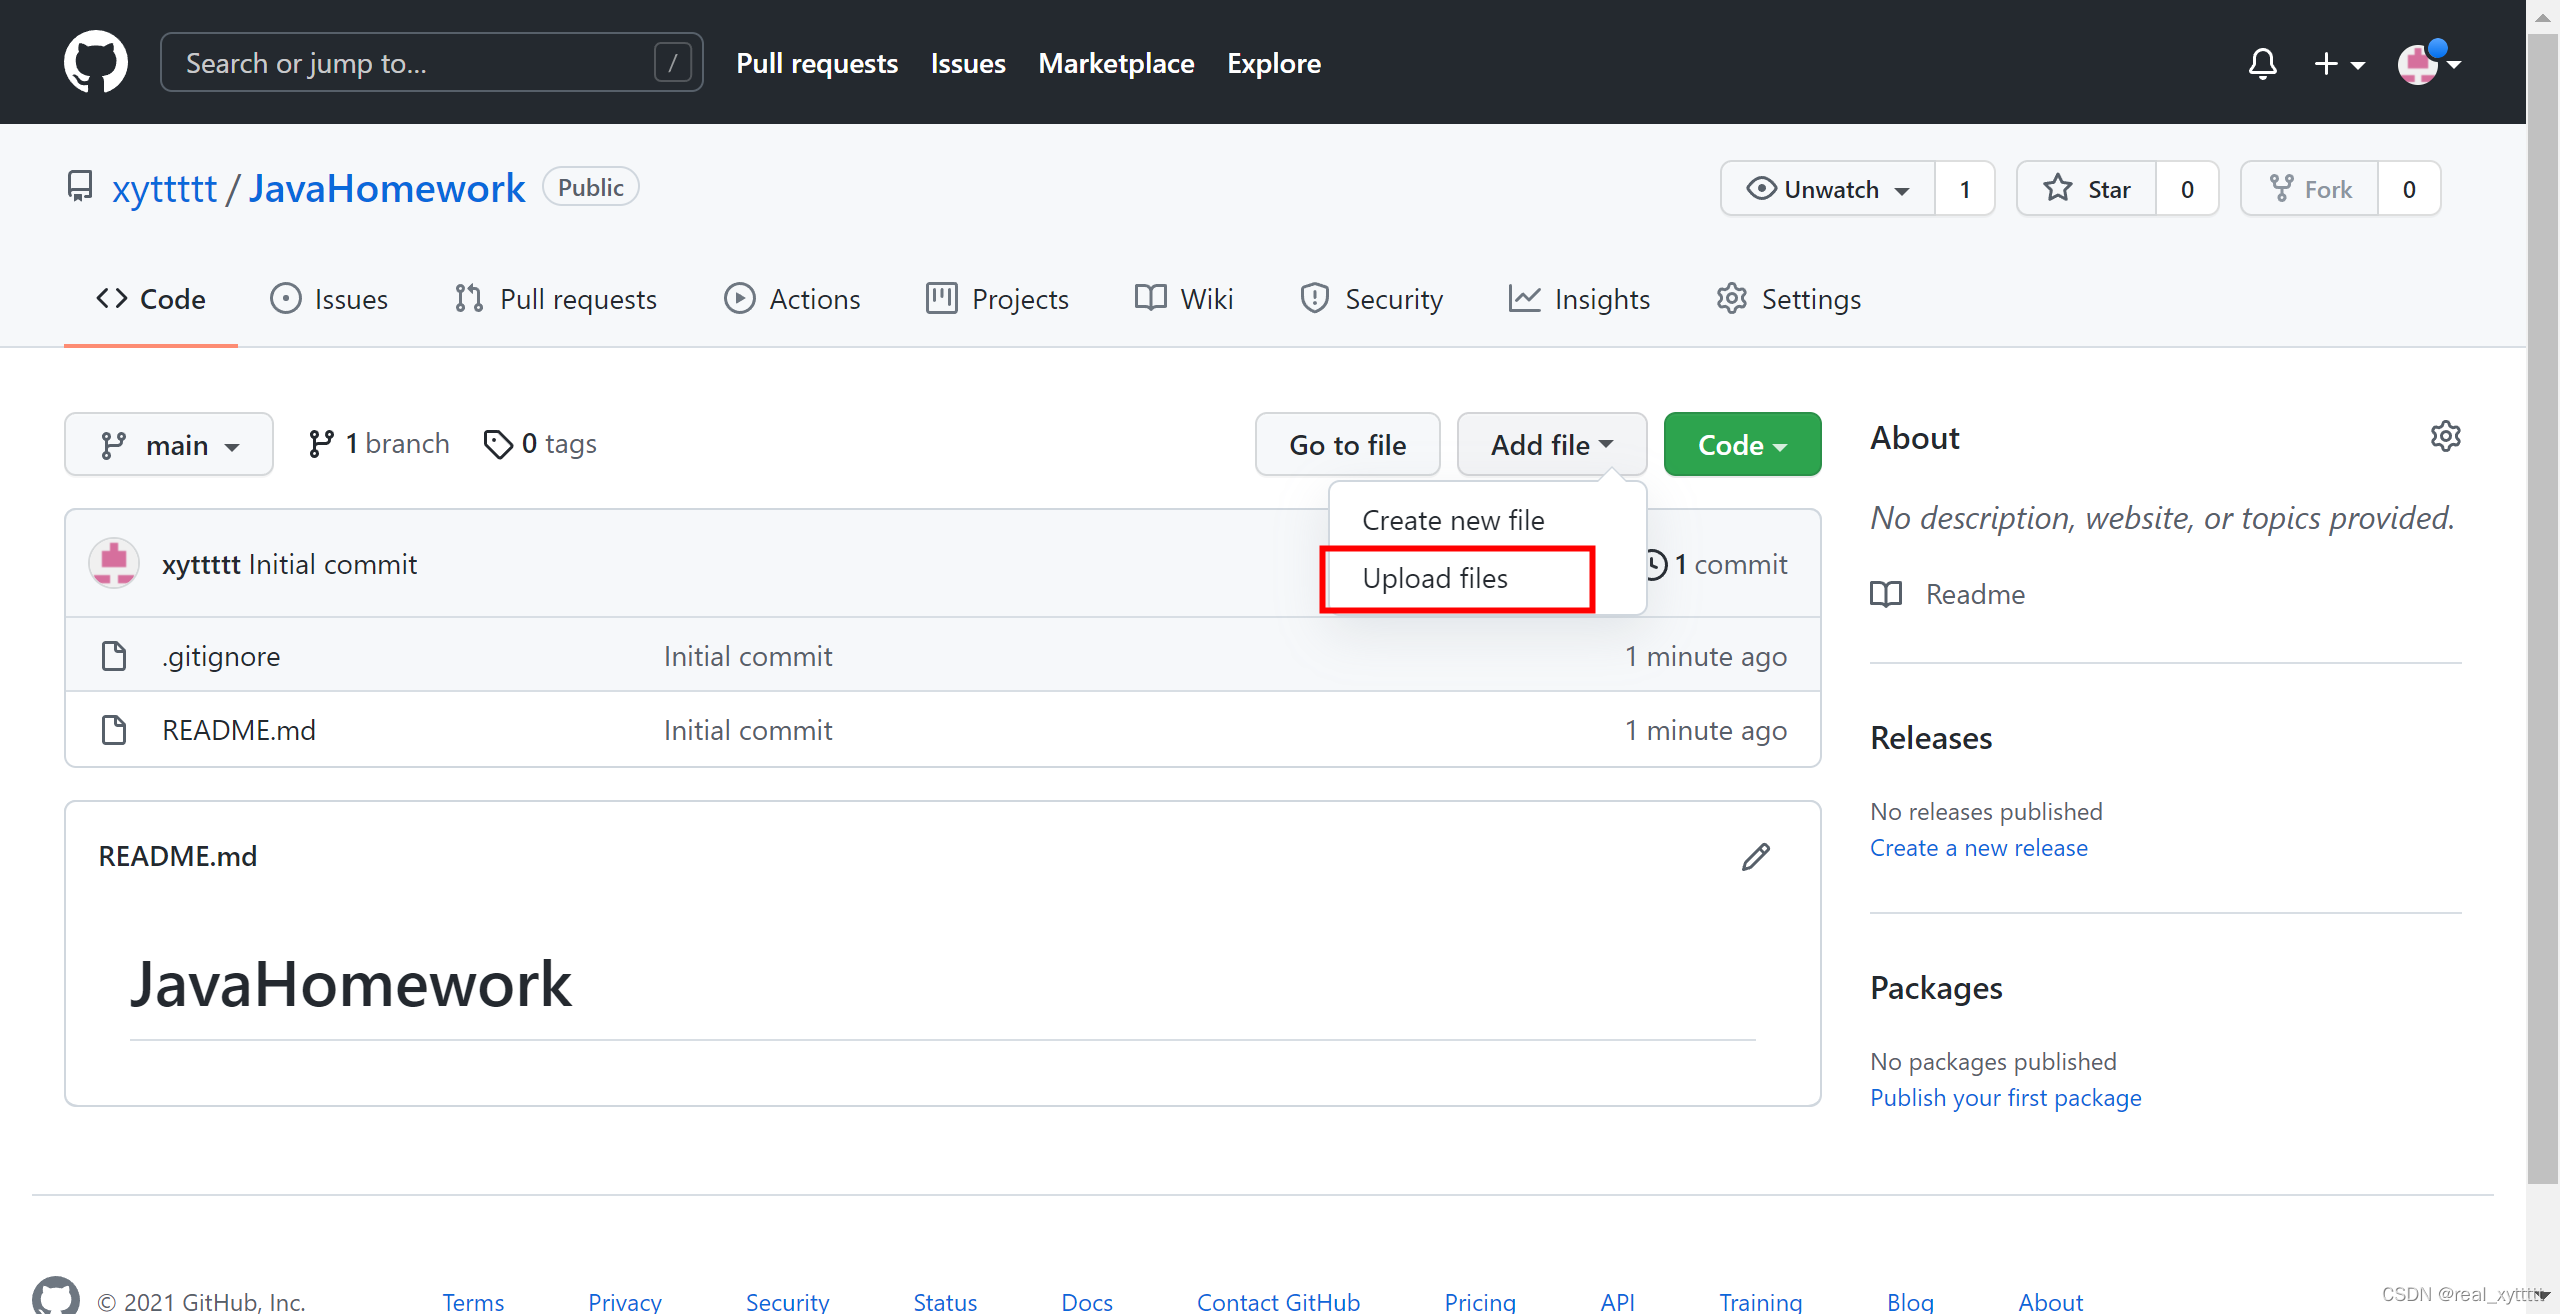This screenshot has height=1314, width=2560.
Task: Focus the Search or jump to field
Action: pyautogui.click(x=420, y=63)
